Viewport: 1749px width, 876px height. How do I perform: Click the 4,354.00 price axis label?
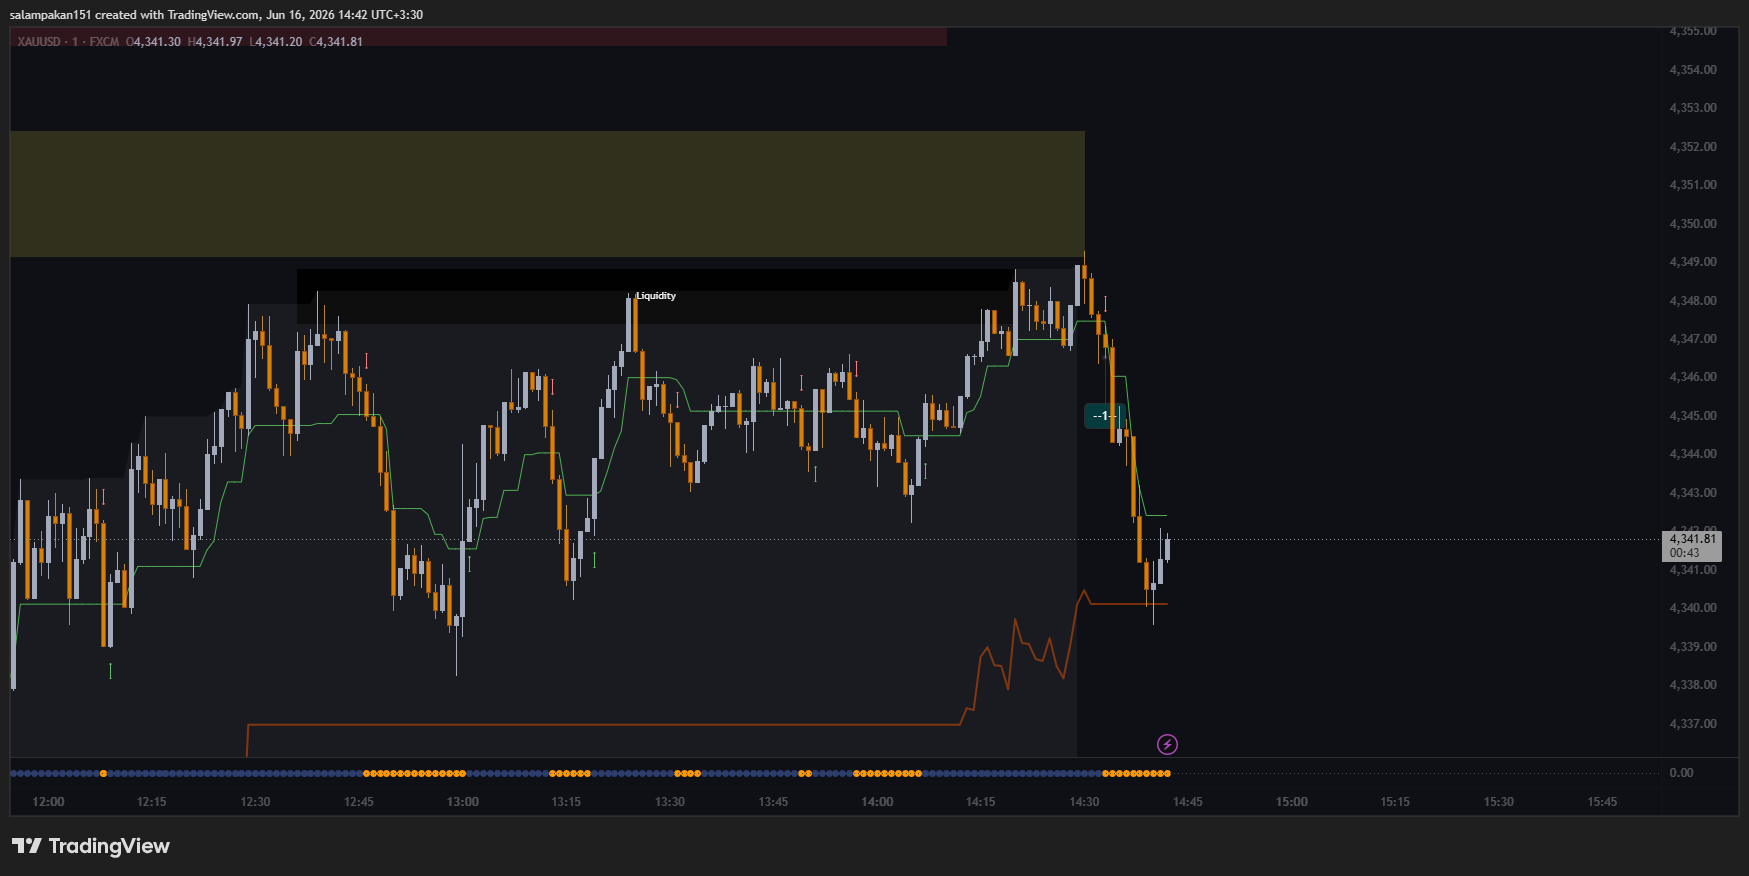pos(1693,70)
